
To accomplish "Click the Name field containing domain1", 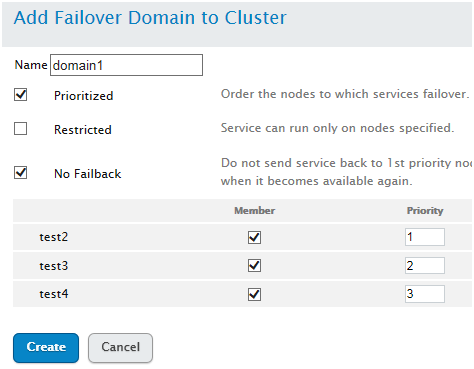I will (126, 65).
